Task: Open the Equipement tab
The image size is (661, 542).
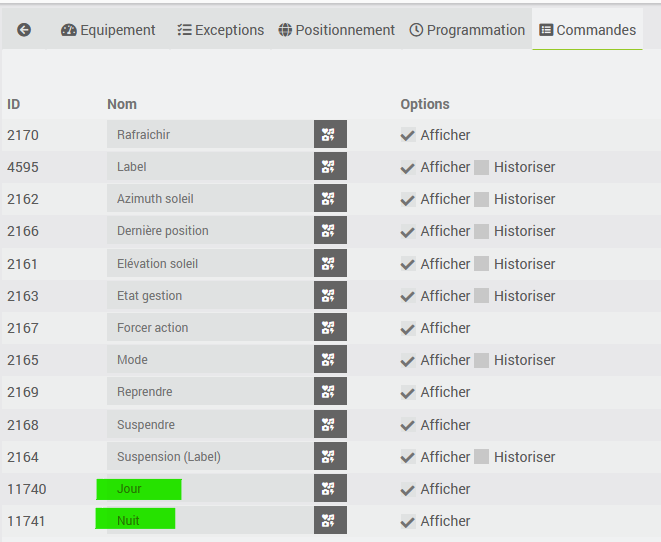Action: (108, 30)
